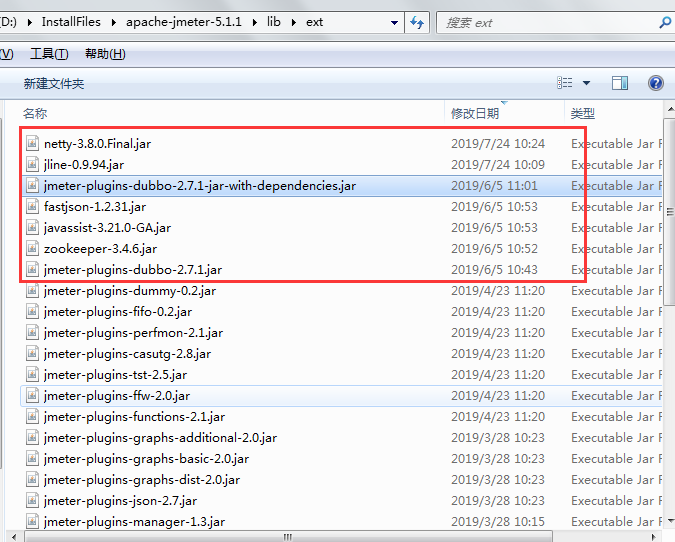The width and height of the screenshot is (675, 542).
Task: Click horizontal scrollbar right arrow
Action: tap(653, 537)
